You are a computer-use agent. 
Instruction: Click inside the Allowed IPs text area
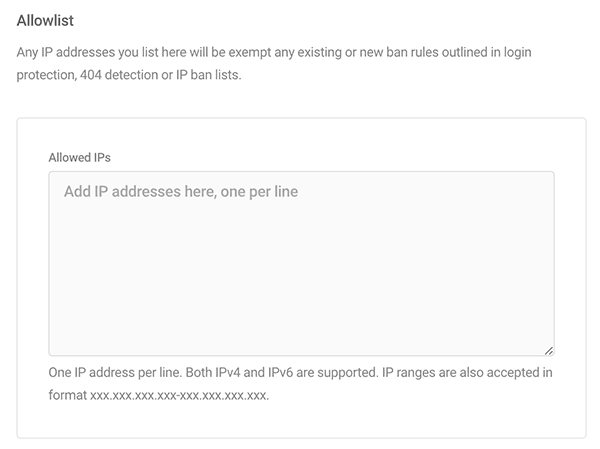pyautogui.click(x=301, y=263)
